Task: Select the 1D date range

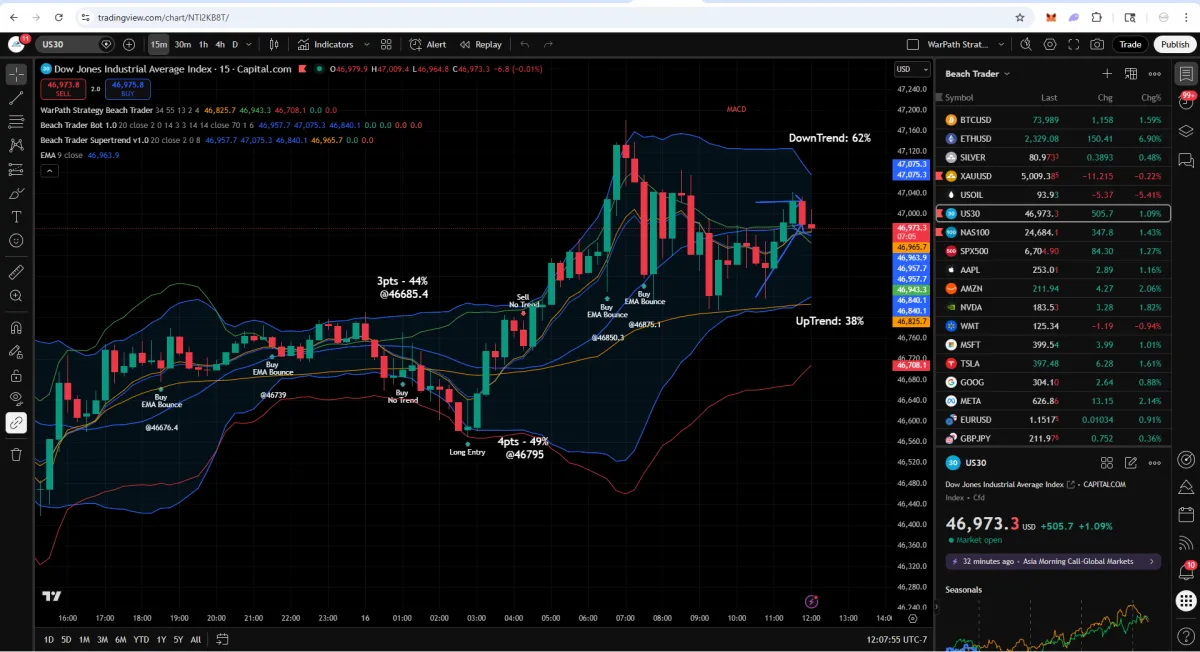Action: [48, 639]
